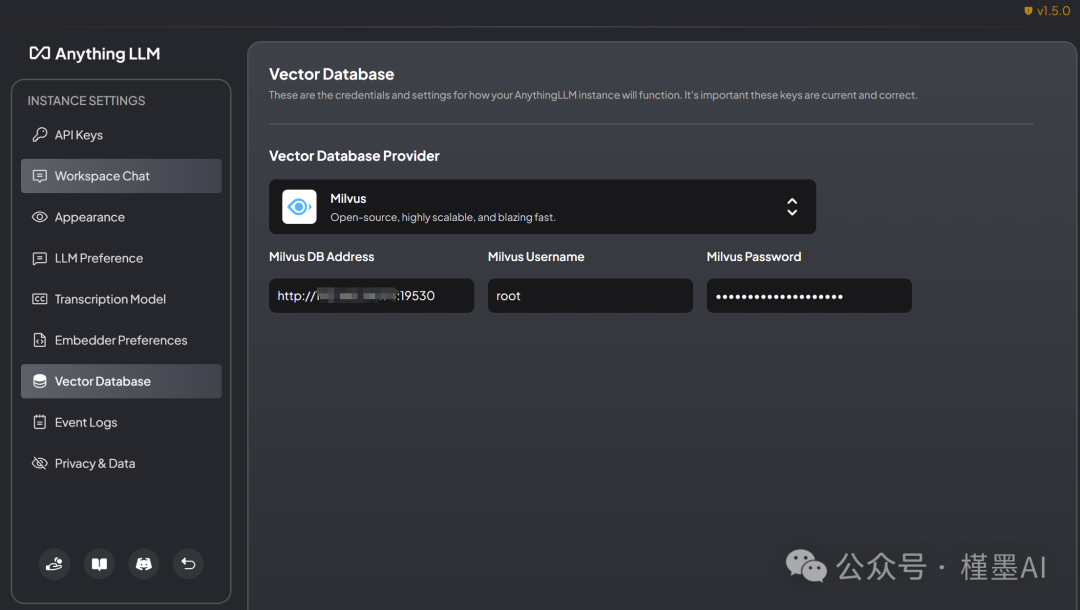
Task: Click the Milvus Username field
Action: tap(590, 296)
